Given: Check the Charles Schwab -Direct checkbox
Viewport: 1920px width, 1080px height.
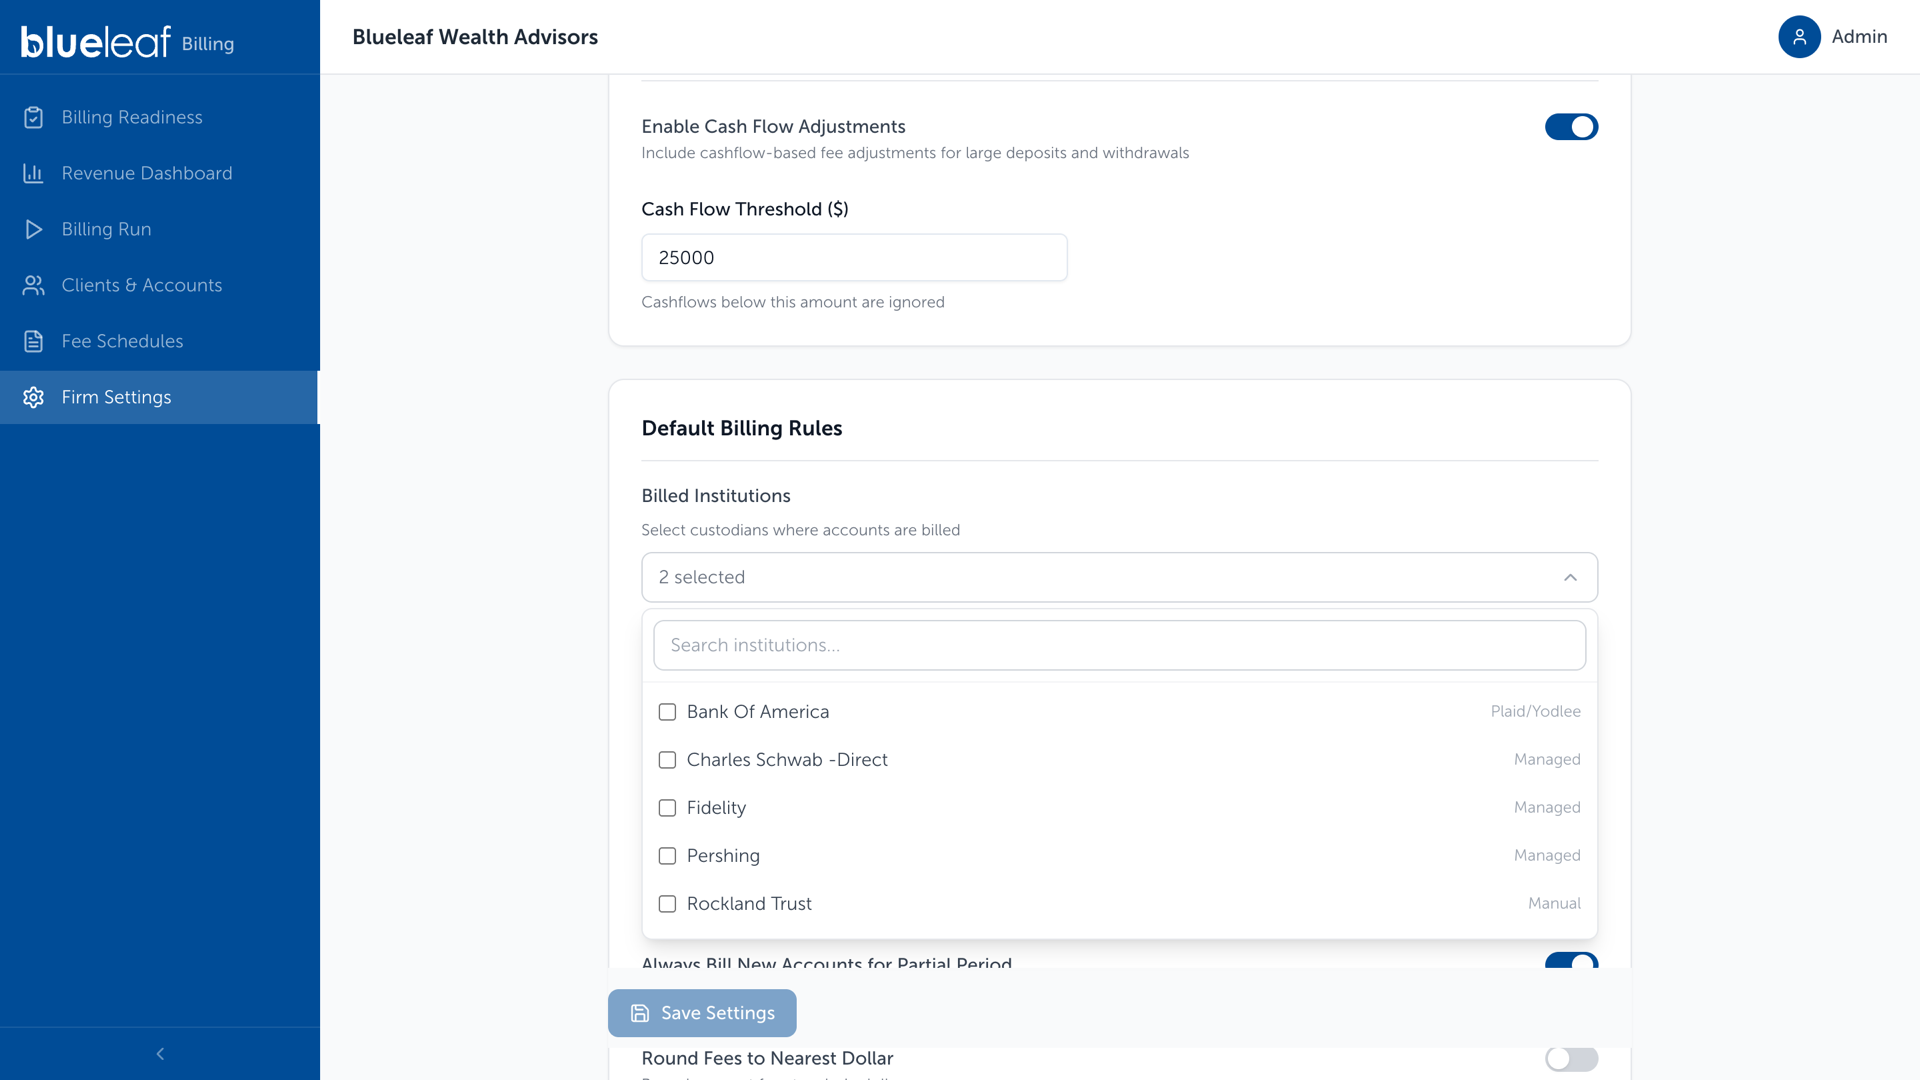Looking at the screenshot, I should coord(667,760).
